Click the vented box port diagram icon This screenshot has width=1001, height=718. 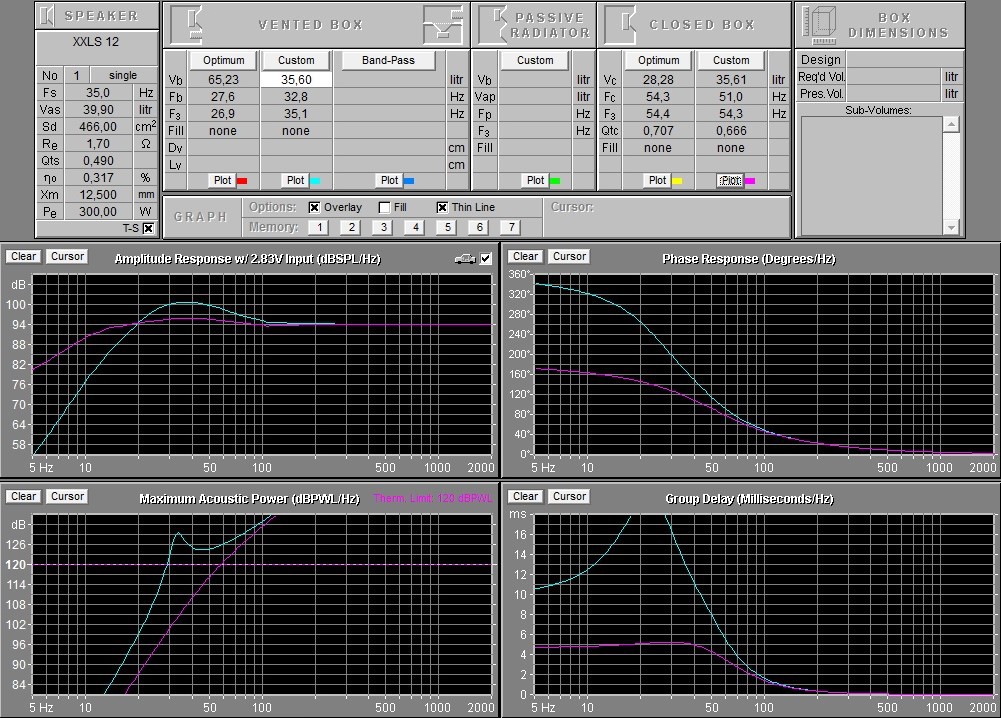[440, 22]
